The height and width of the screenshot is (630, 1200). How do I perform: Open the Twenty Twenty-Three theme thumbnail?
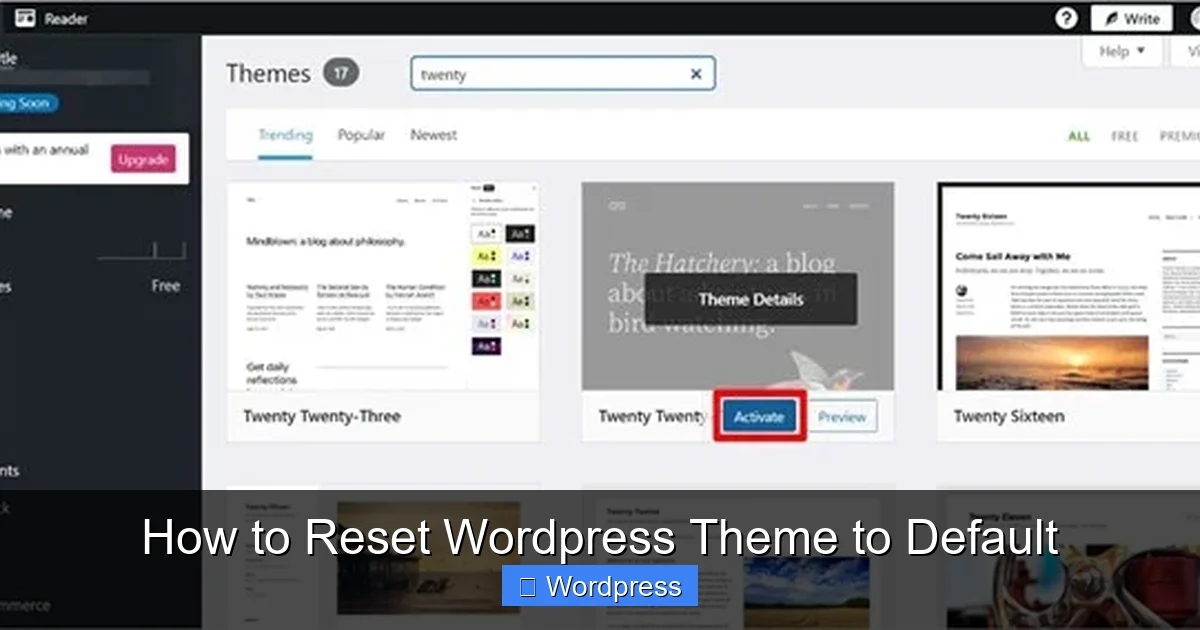click(383, 286)
